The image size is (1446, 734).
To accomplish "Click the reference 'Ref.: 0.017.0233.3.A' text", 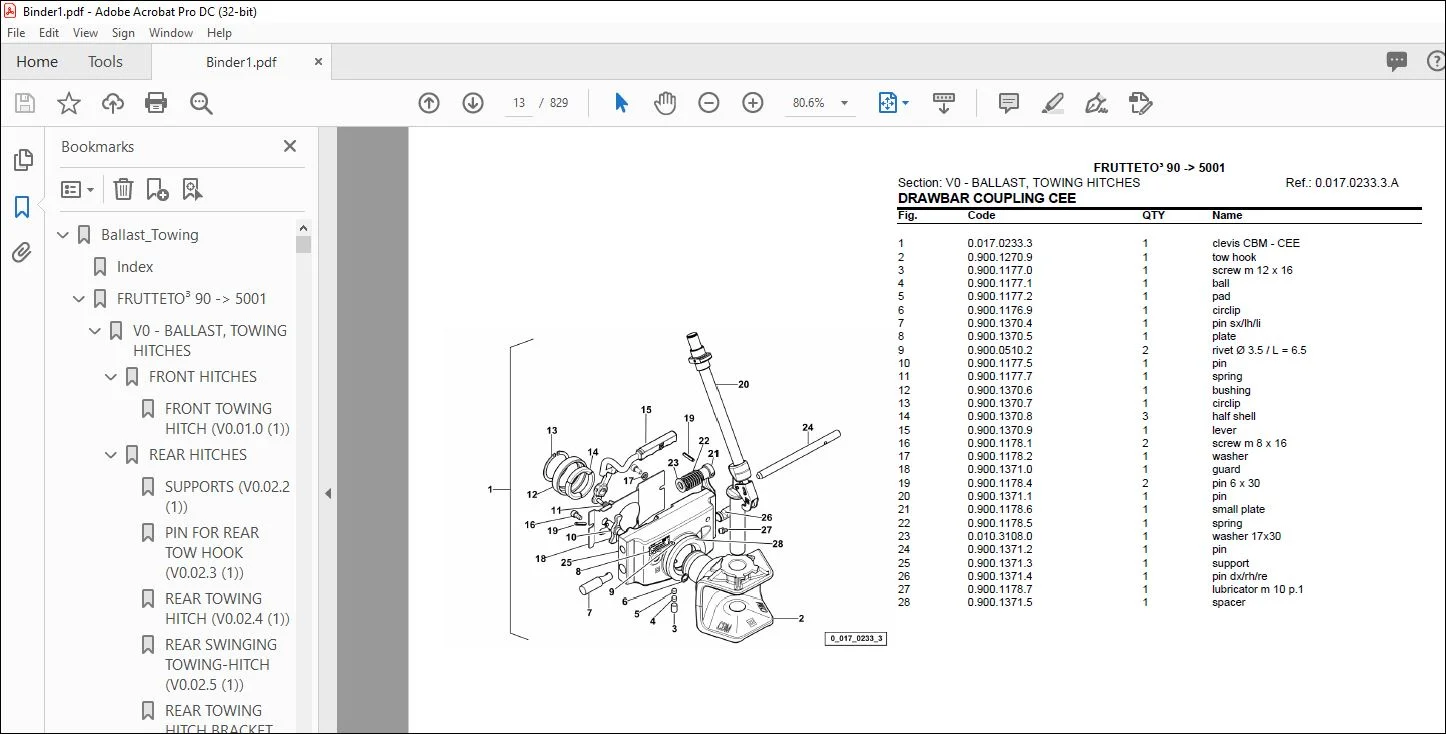I will tap(1342, 183).
